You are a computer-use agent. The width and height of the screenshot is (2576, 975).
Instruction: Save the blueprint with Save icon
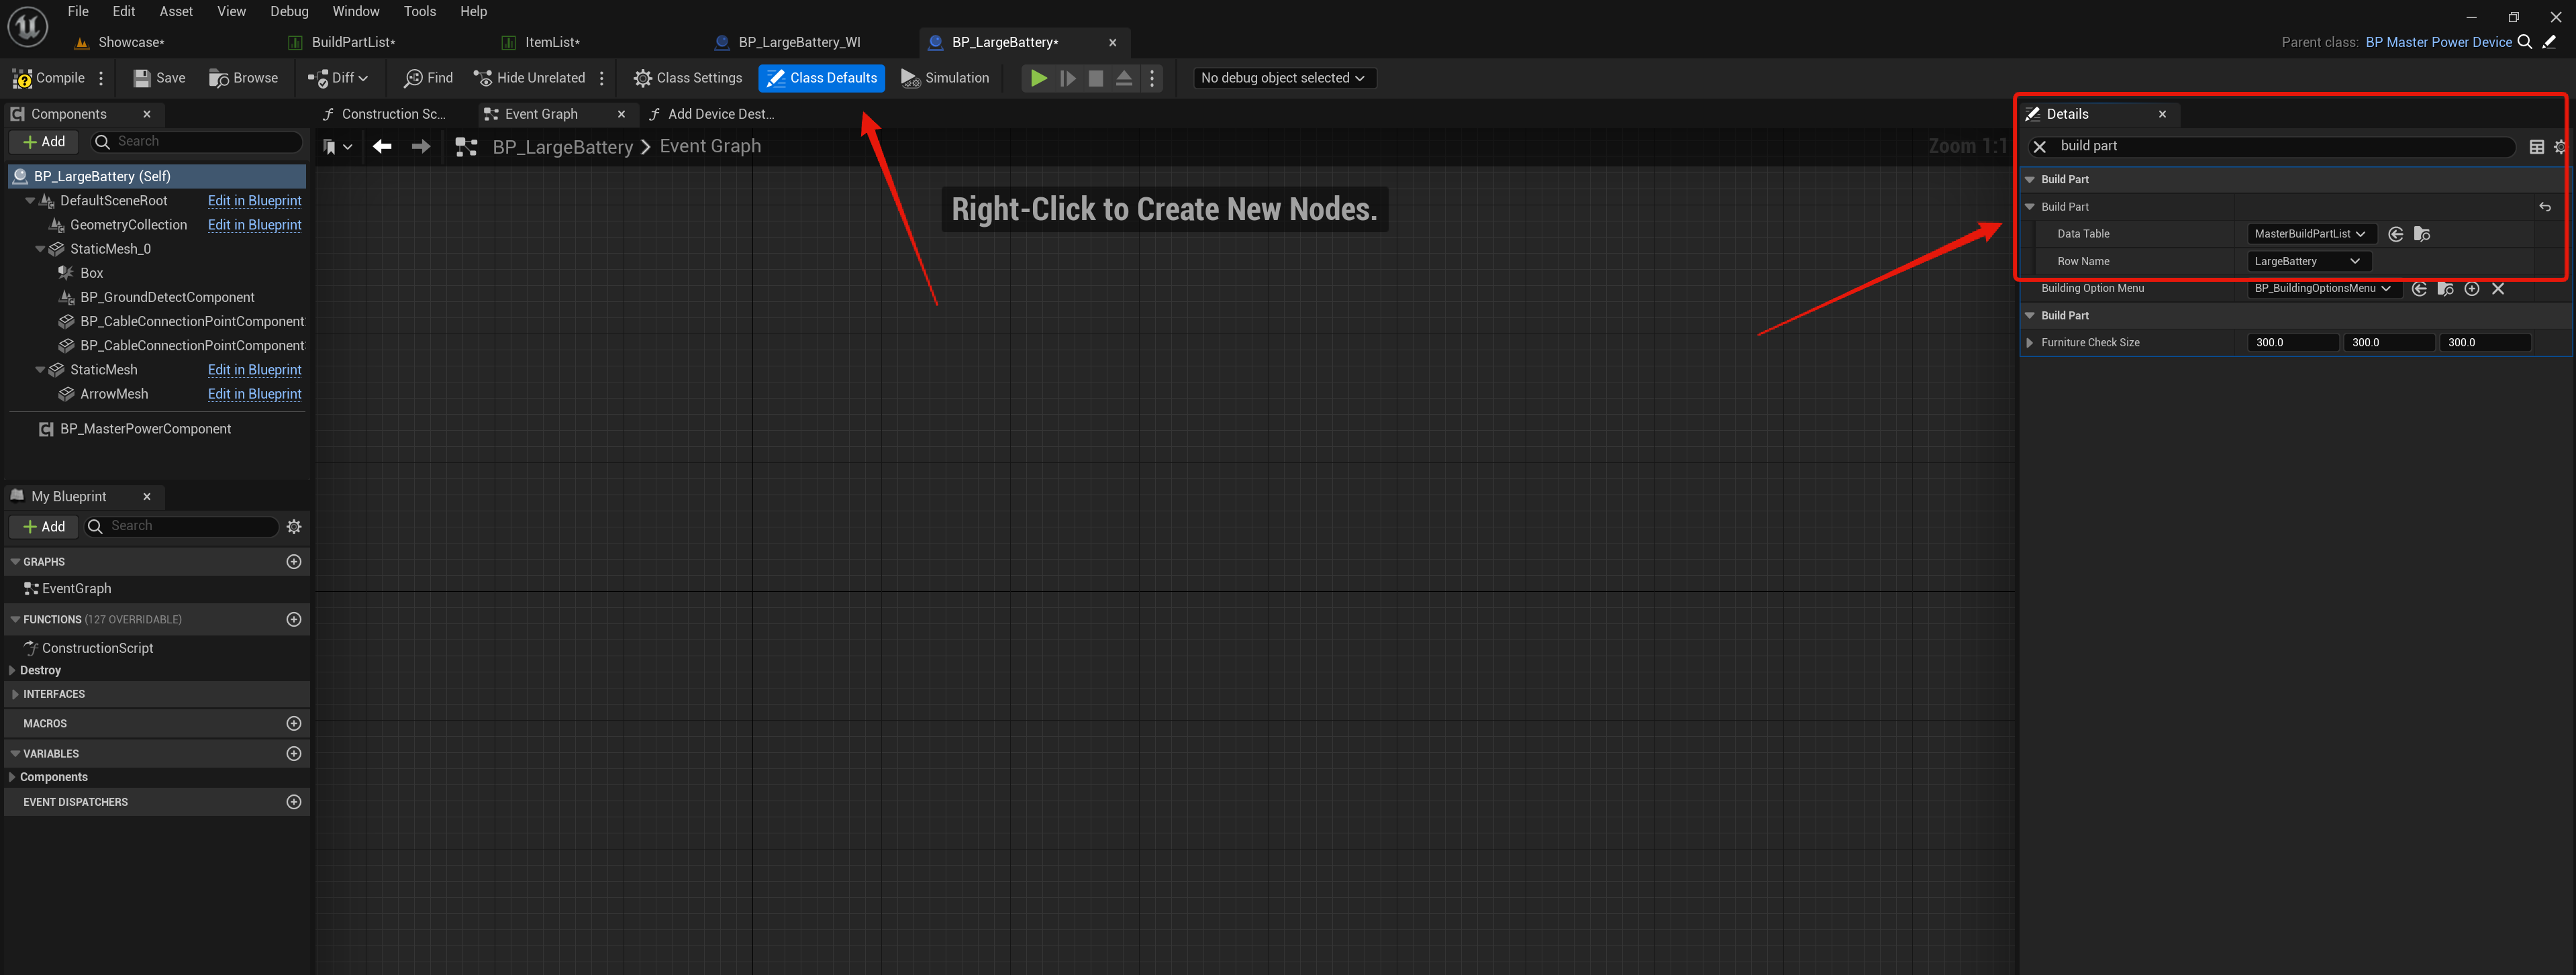pos(142,78)
